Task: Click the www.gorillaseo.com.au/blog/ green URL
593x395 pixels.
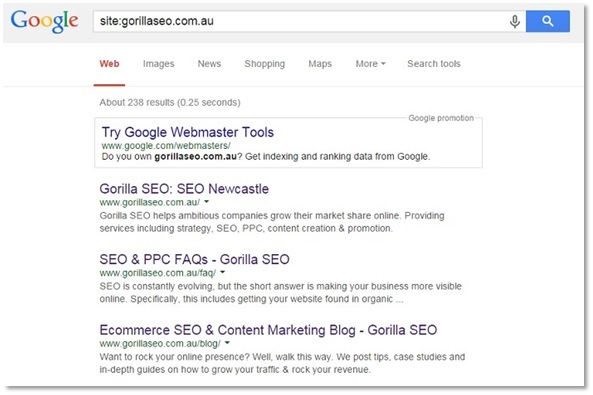Action: pos(160,344)
